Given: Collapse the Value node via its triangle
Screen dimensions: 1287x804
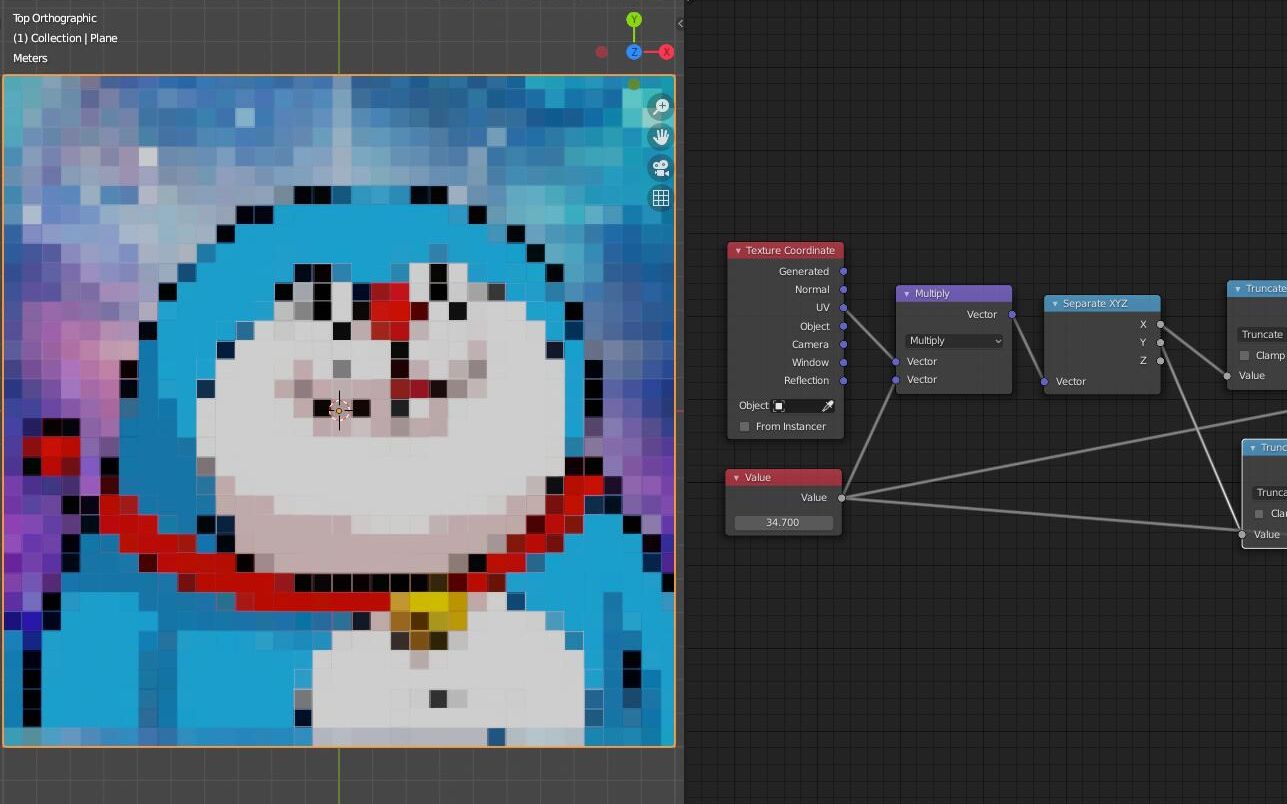Looking at the screenshot, I should click(x=737, y=478).
